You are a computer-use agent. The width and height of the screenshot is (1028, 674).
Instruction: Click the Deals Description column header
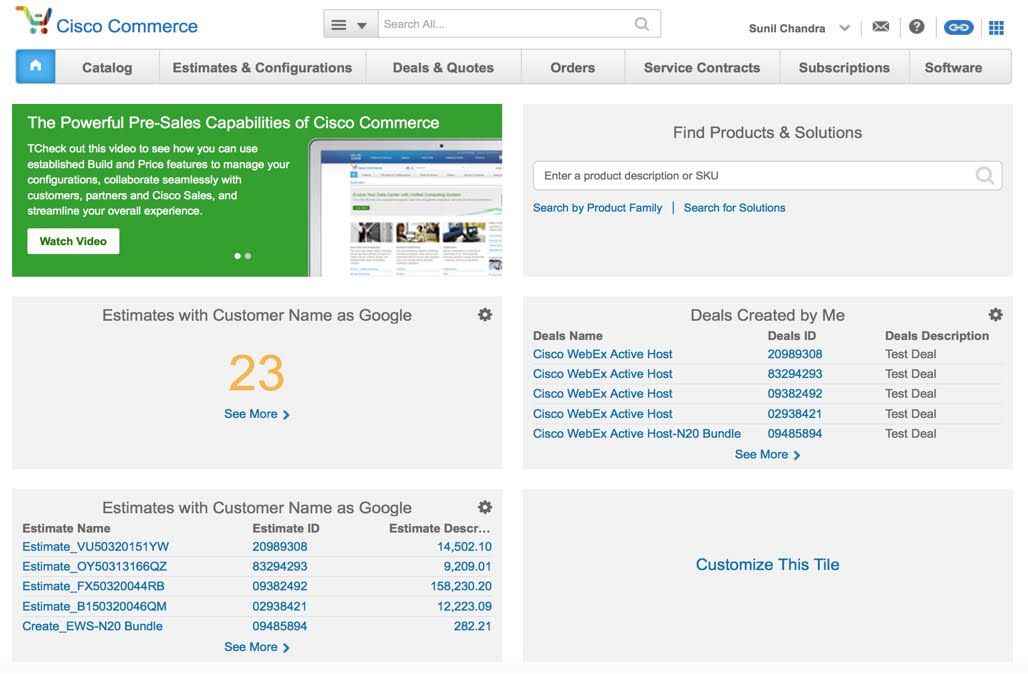[937, 336]
